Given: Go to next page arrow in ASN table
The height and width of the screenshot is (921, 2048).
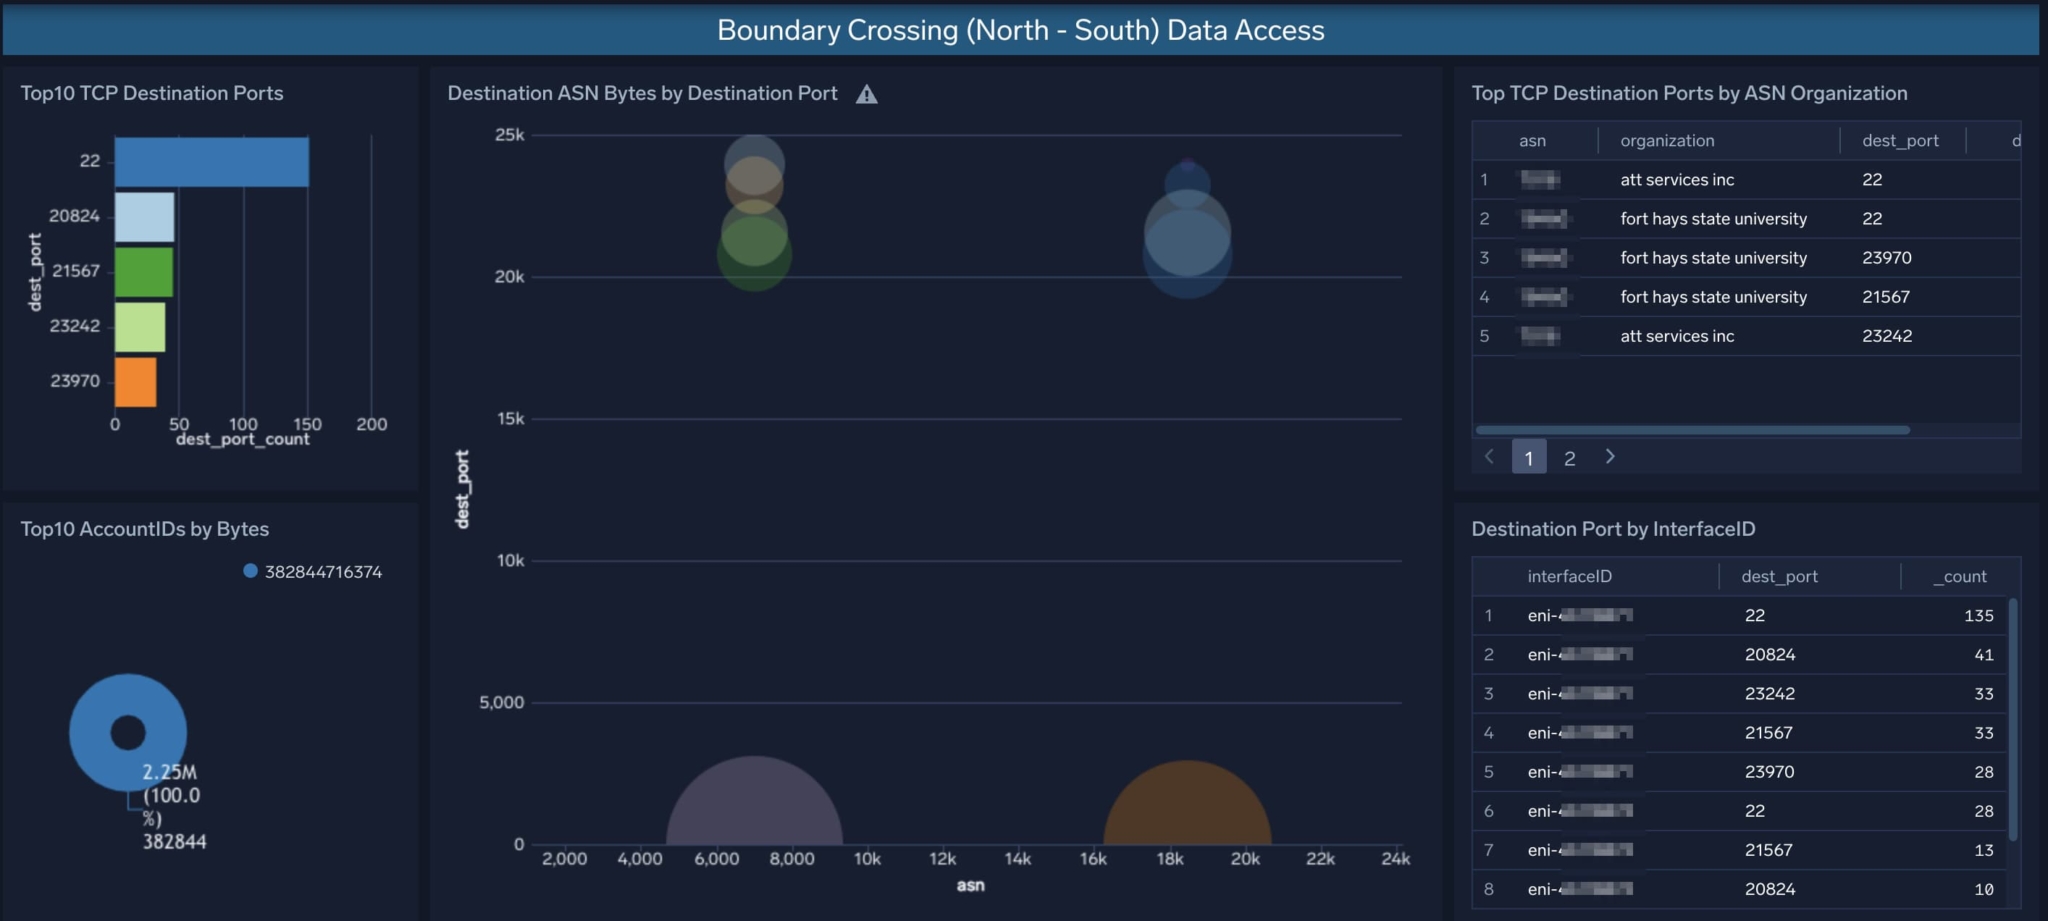Looking at the screenshot, I should pos(1610,457).
